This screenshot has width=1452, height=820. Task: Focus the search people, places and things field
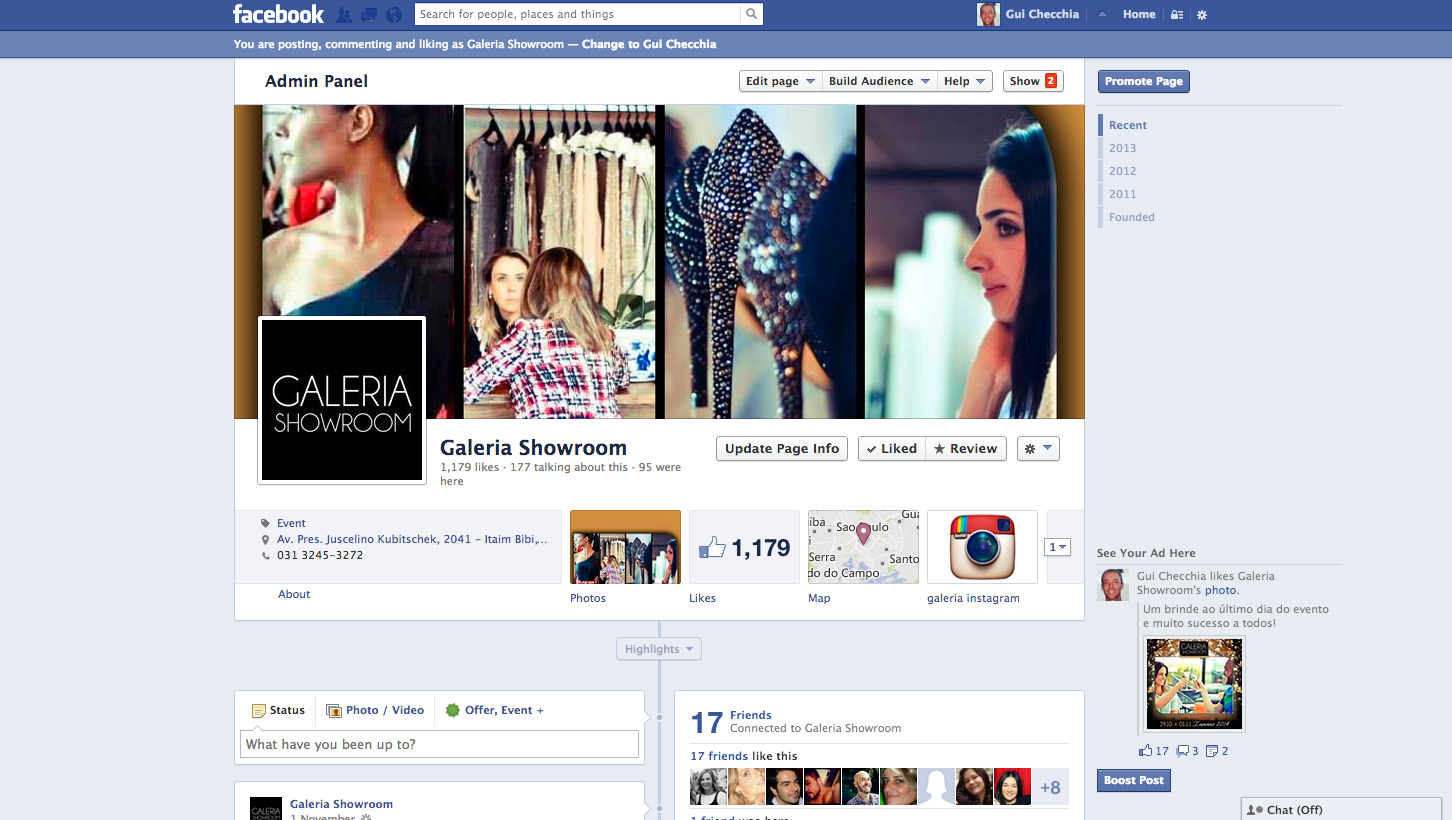[577, 14]
